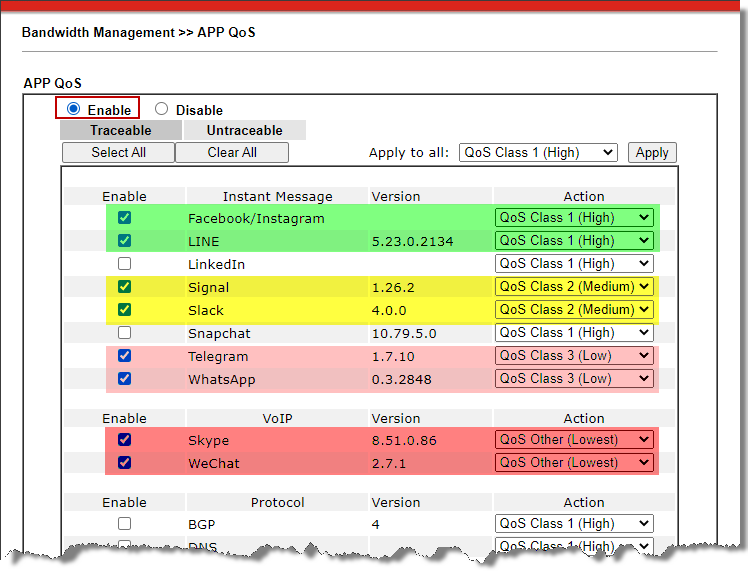This screenshot has height=571, width=748.
Task: Uncheck the LINE checkbox
Action: coord(125,240)
